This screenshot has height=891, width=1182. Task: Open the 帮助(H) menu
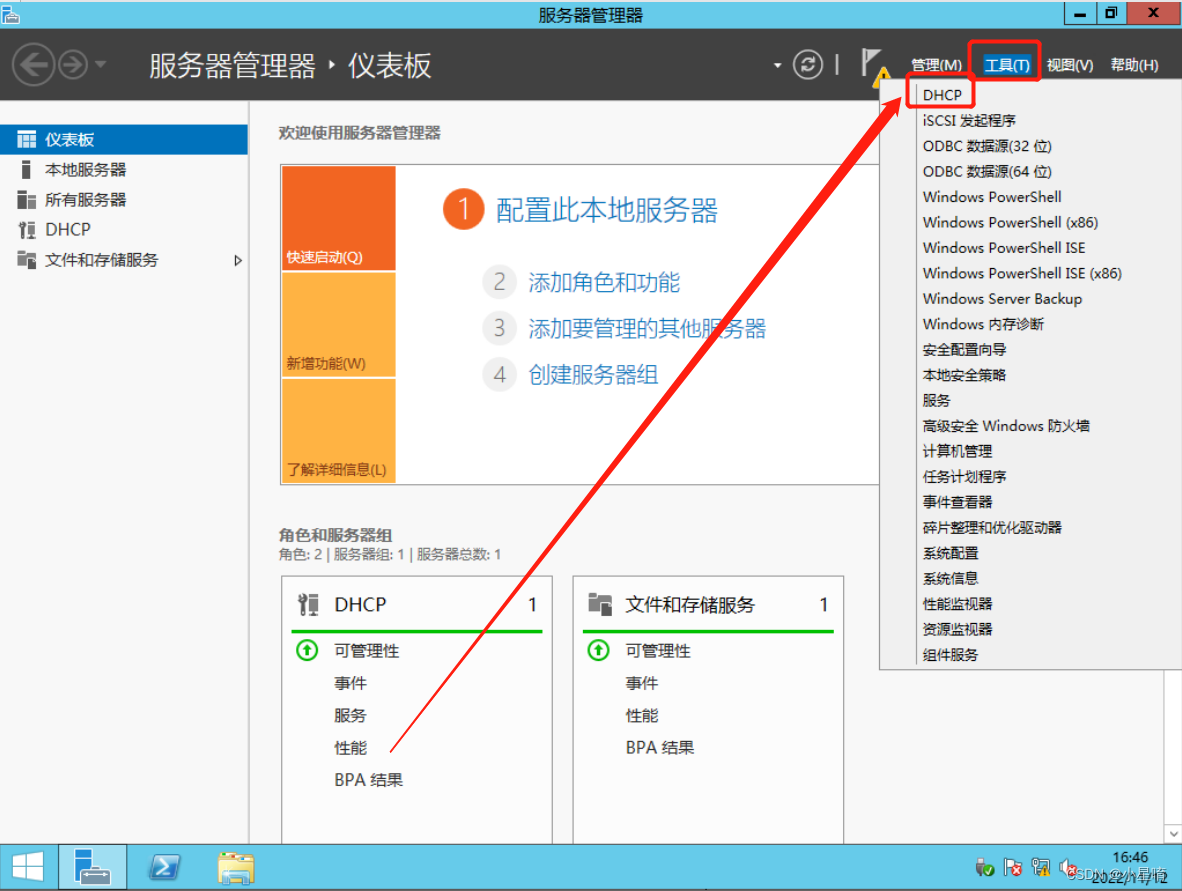(1135, 65)
